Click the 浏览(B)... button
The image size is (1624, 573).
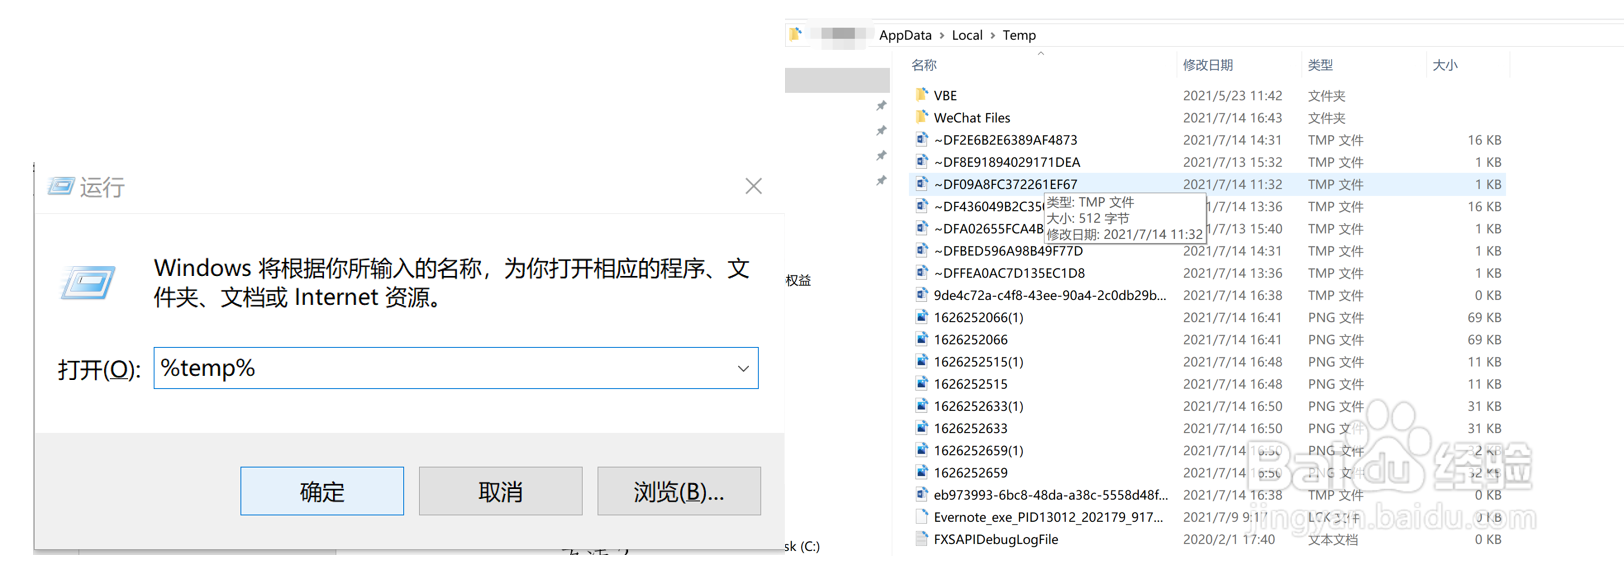point(679,491)
